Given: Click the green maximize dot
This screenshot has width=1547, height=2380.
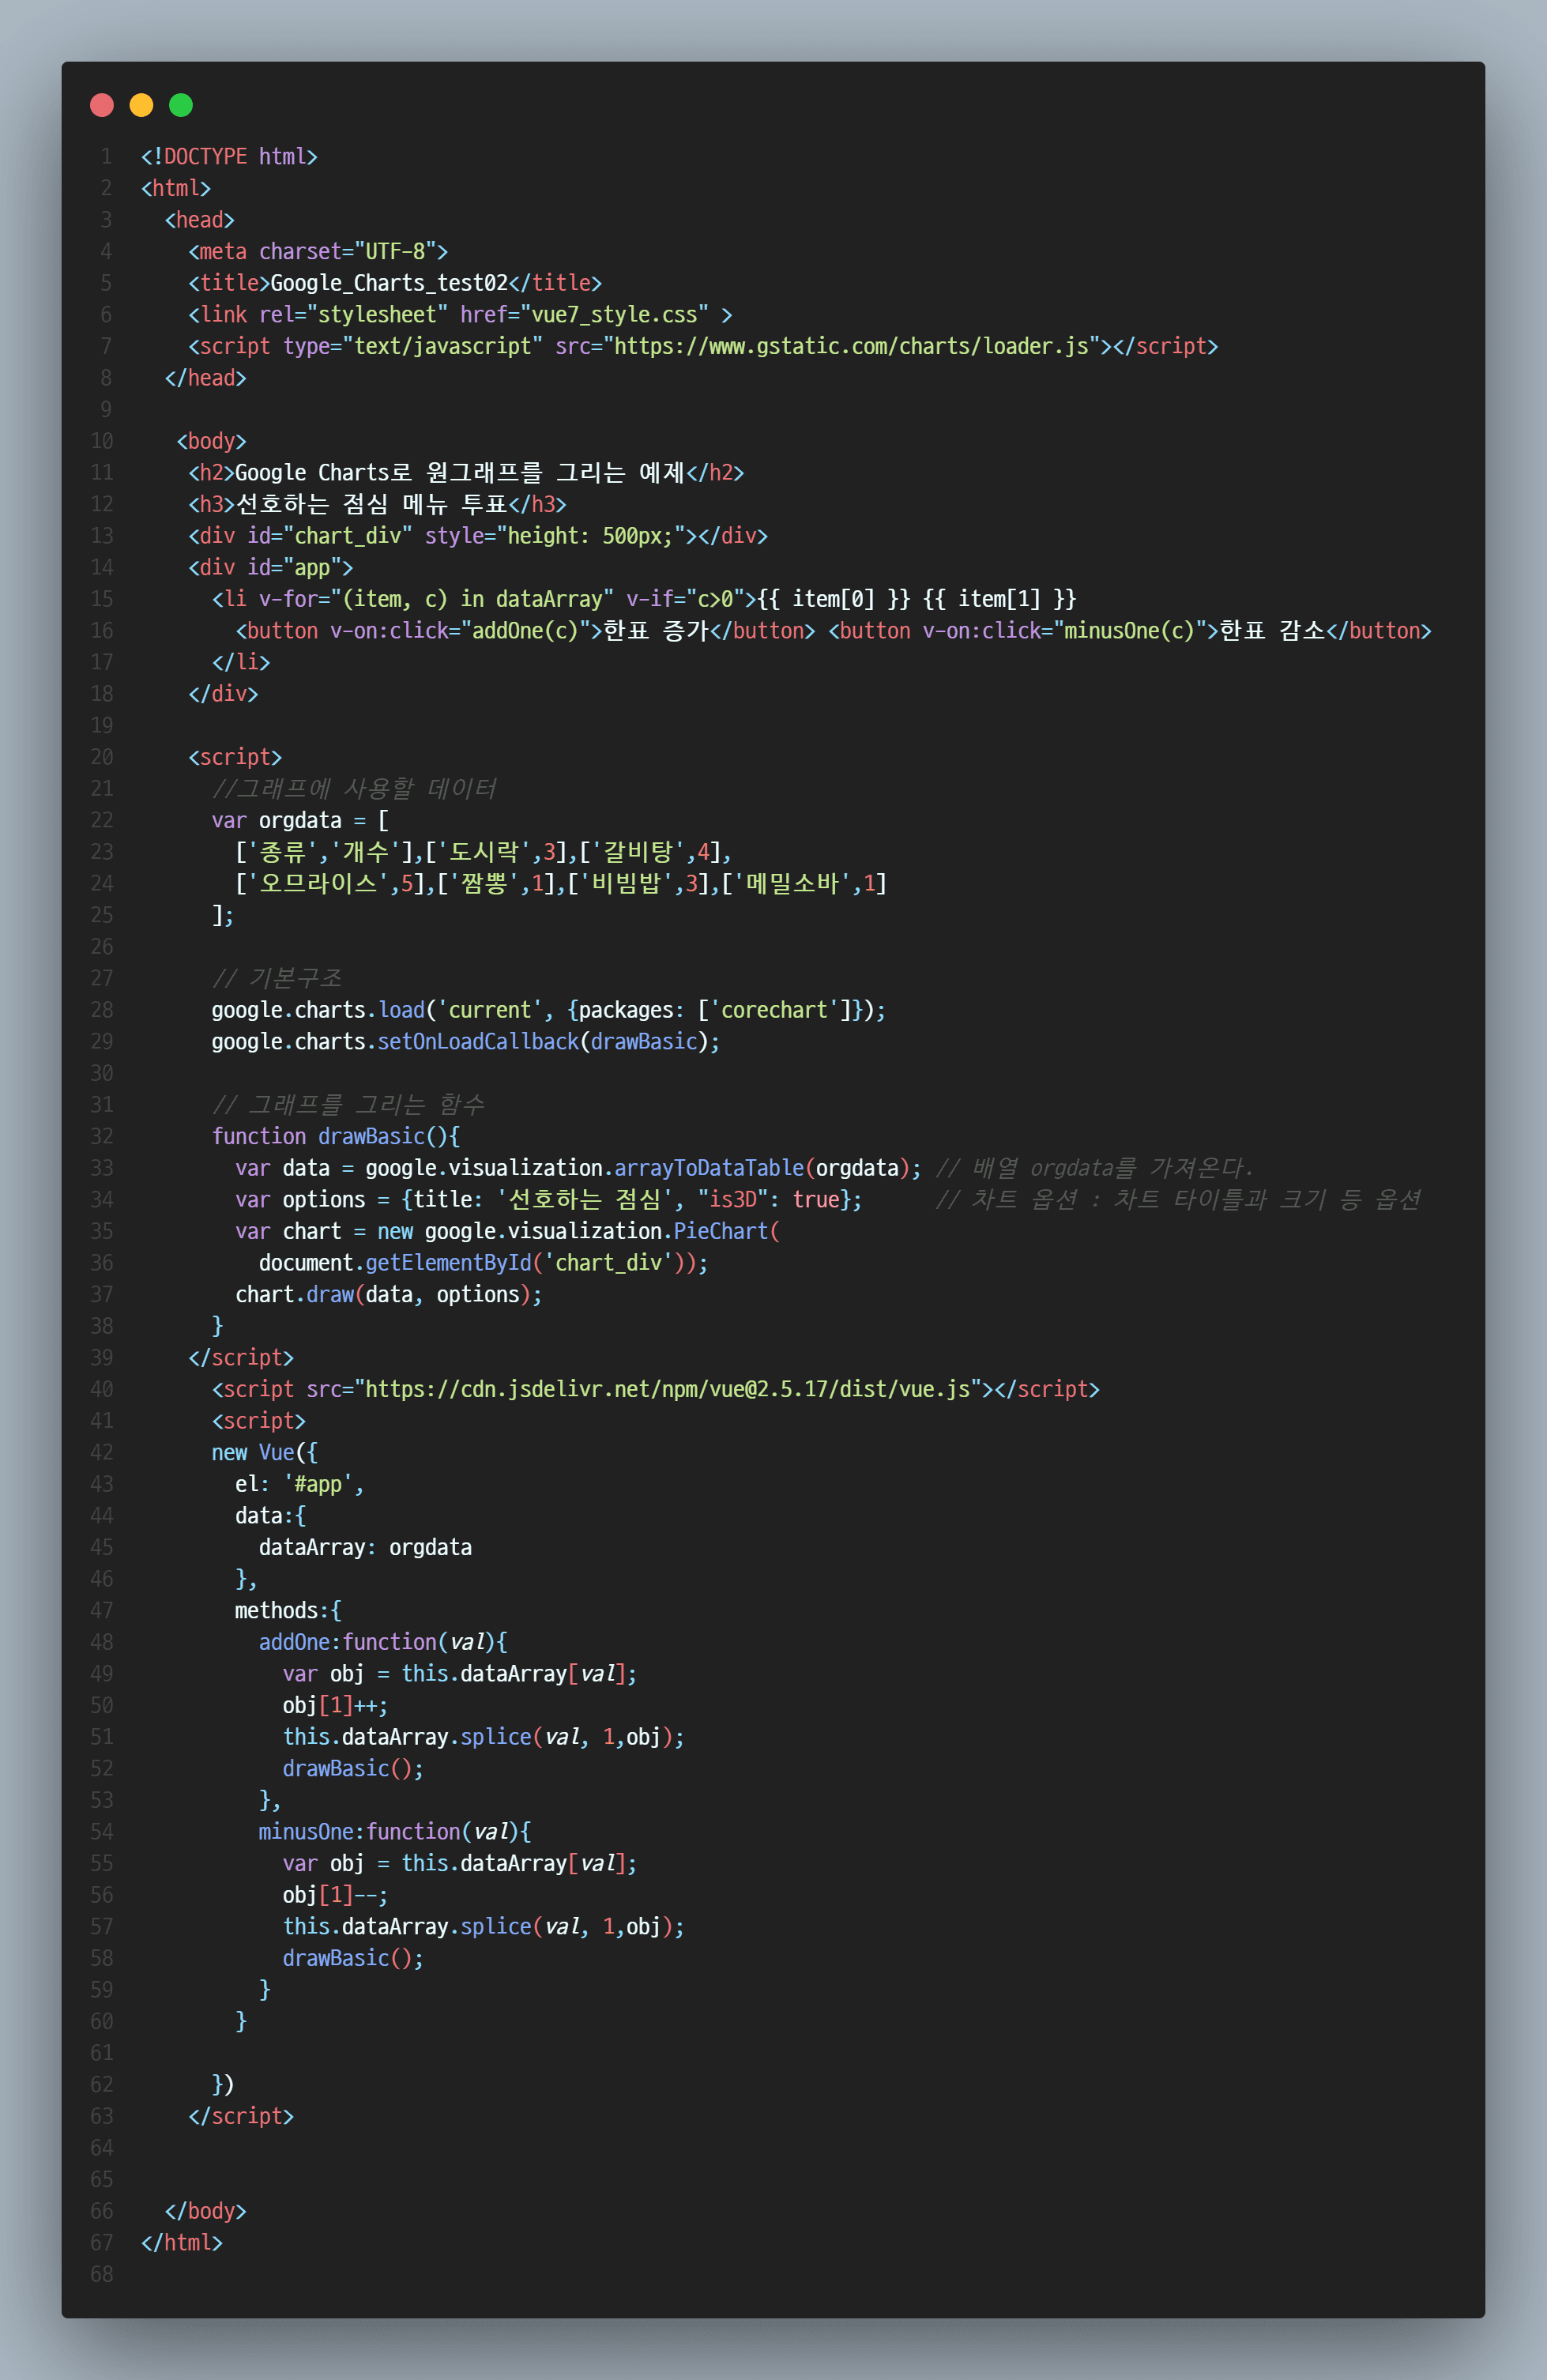Looking at the screenshot, I should 181,105.
